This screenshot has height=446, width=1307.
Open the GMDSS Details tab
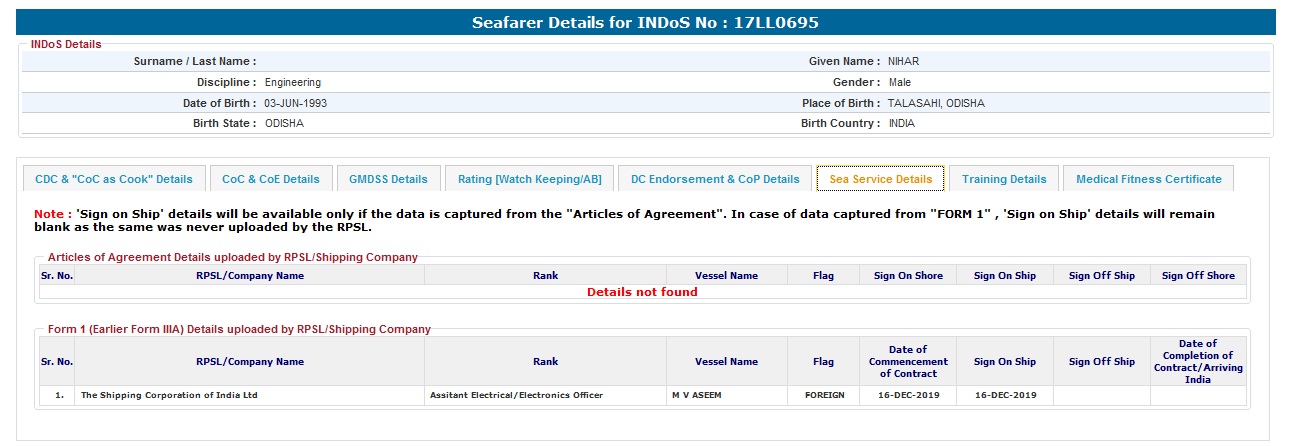click(388, 179)
